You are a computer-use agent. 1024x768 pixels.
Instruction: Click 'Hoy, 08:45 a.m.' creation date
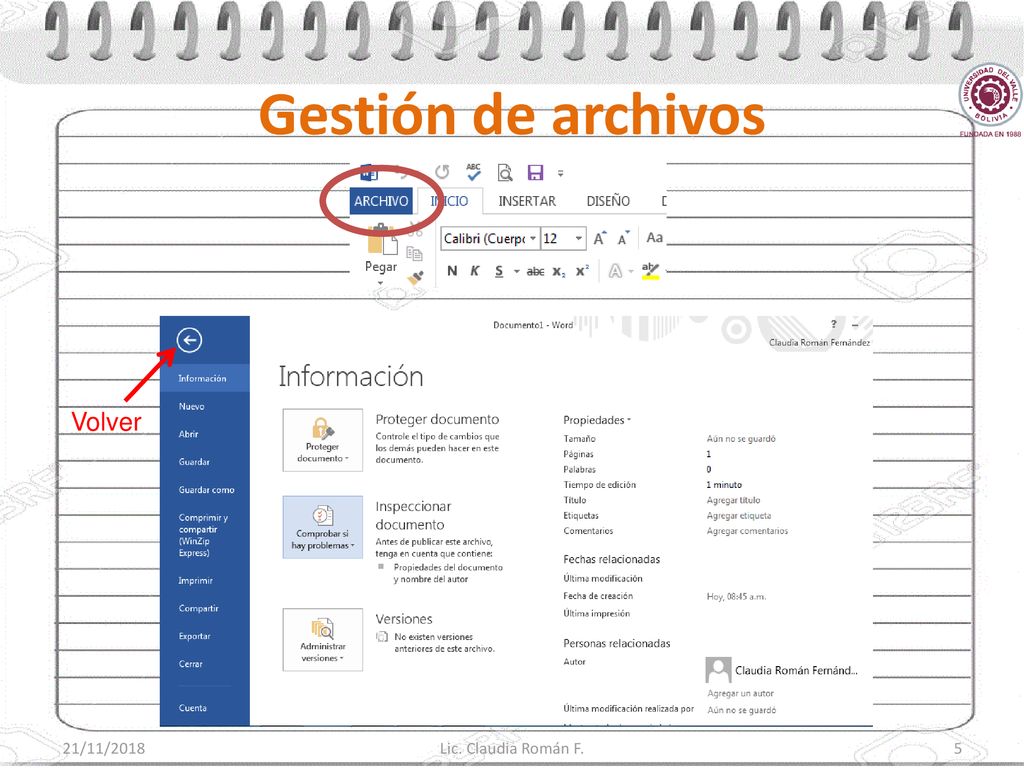click(737, 596)
